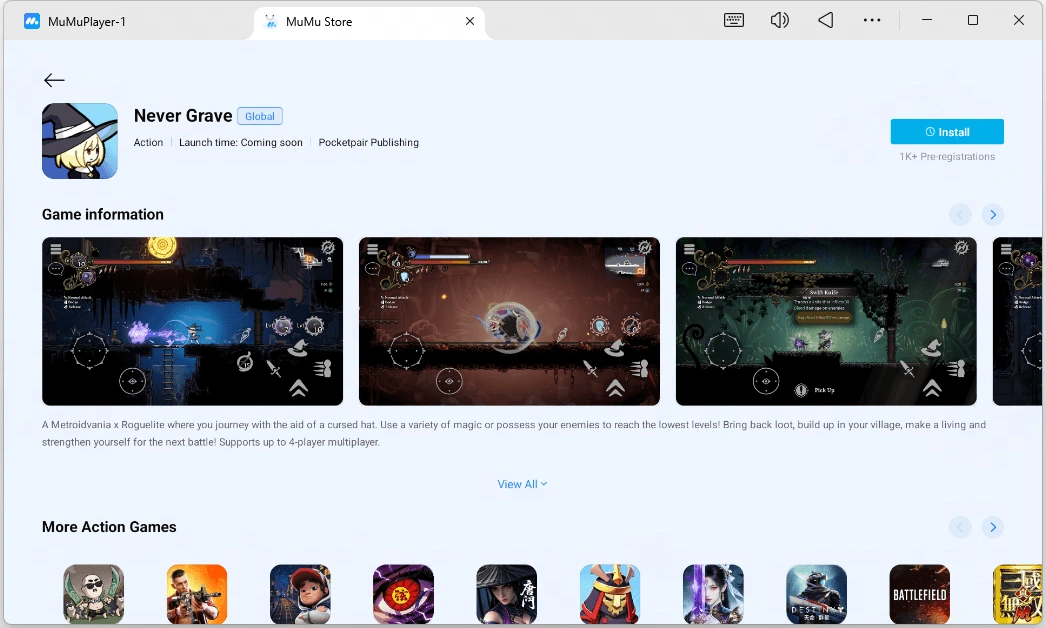Click the MuMuPlayer logo icon
This screenshot has height=628, width=1046.
[32, 21]
